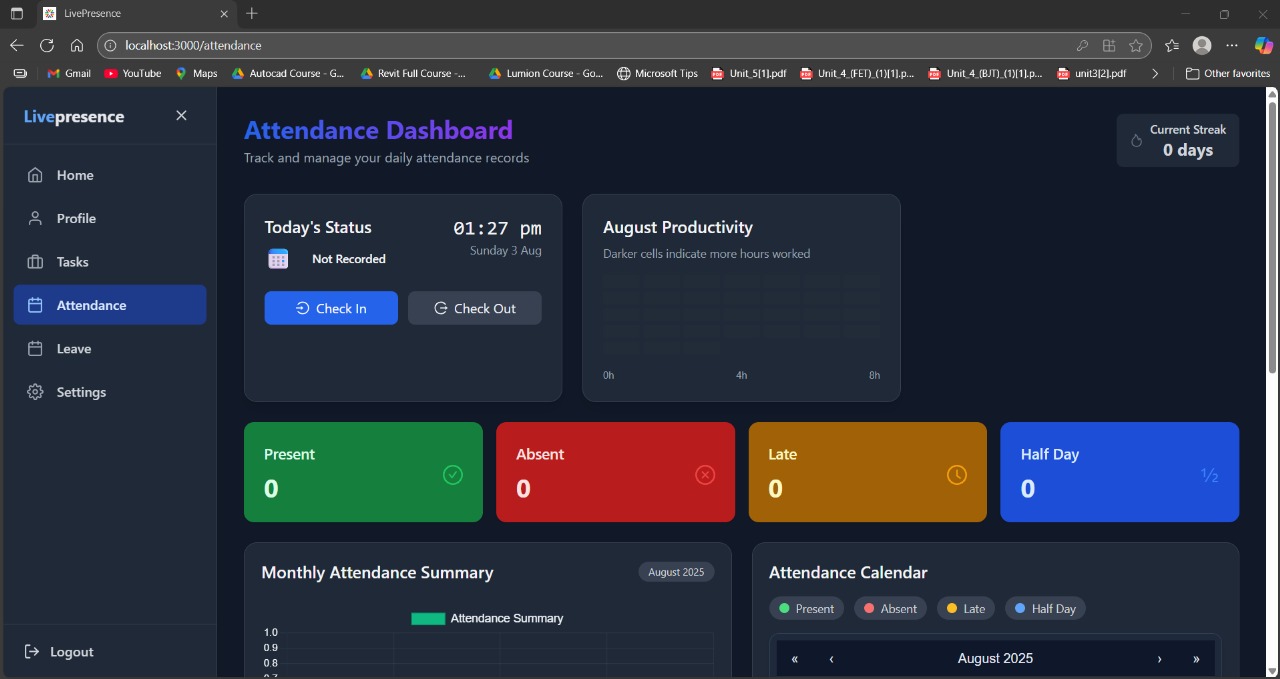
Task: Add this page to favorites star
Action: tap(1136, 46)
